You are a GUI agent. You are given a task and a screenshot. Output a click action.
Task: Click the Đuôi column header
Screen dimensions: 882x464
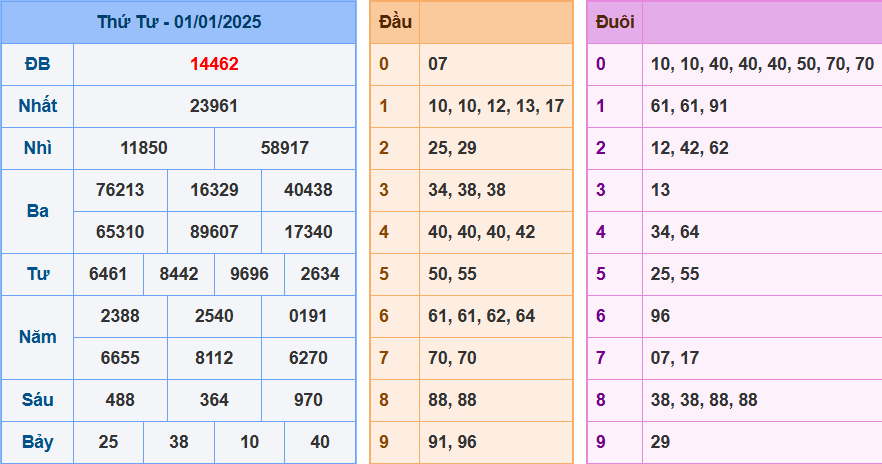pos(615,22)
